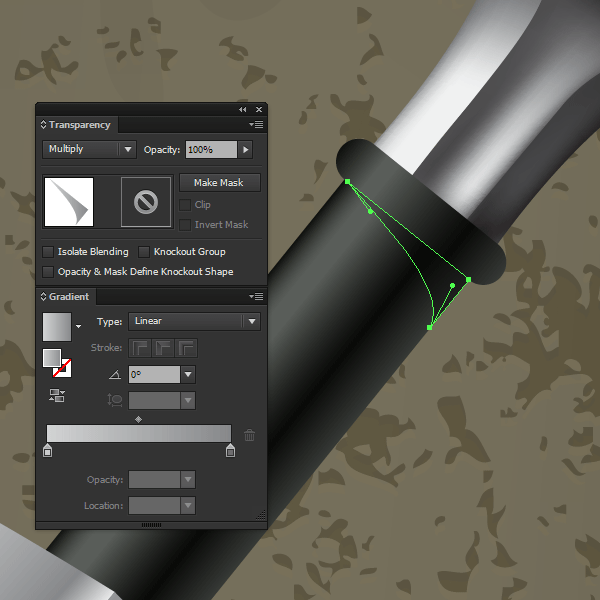Open the Transparency panel options menu
This screenshot has height=600, width=600.
coord(256,124)
